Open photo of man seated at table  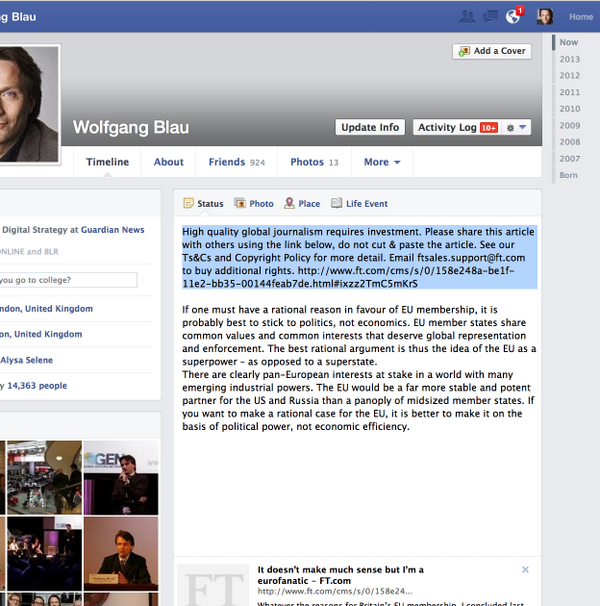pyautogui.click(x=121, y=553)
